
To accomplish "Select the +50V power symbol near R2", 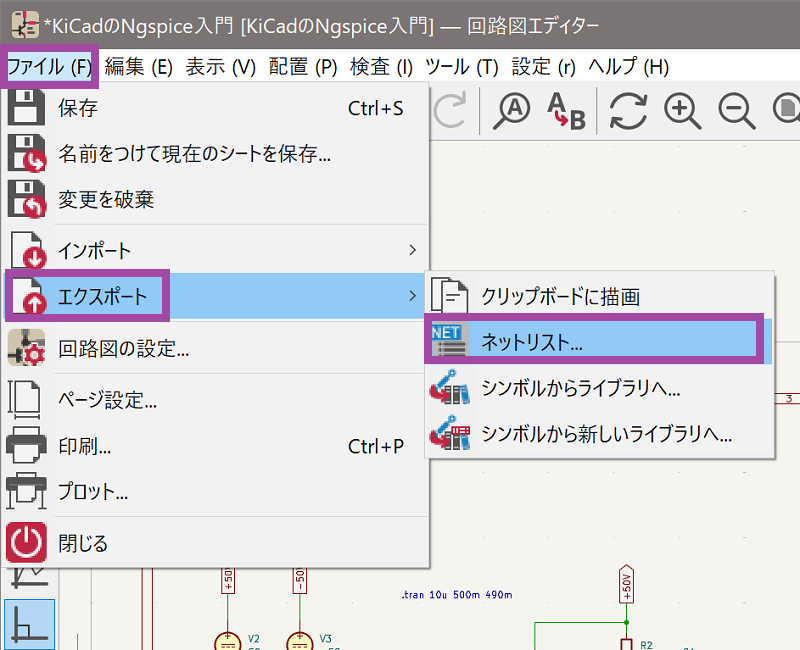I will pyautogui.click(x=626, y=585).
